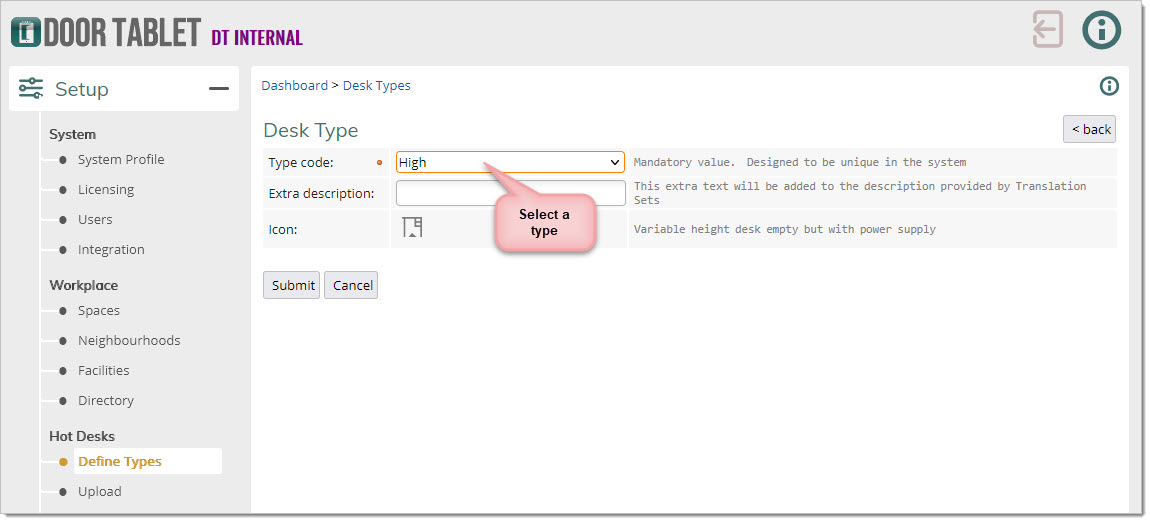Go to Users in the sidebar
This screenshot has height=522, width=1150.
[x=95, y=220]
